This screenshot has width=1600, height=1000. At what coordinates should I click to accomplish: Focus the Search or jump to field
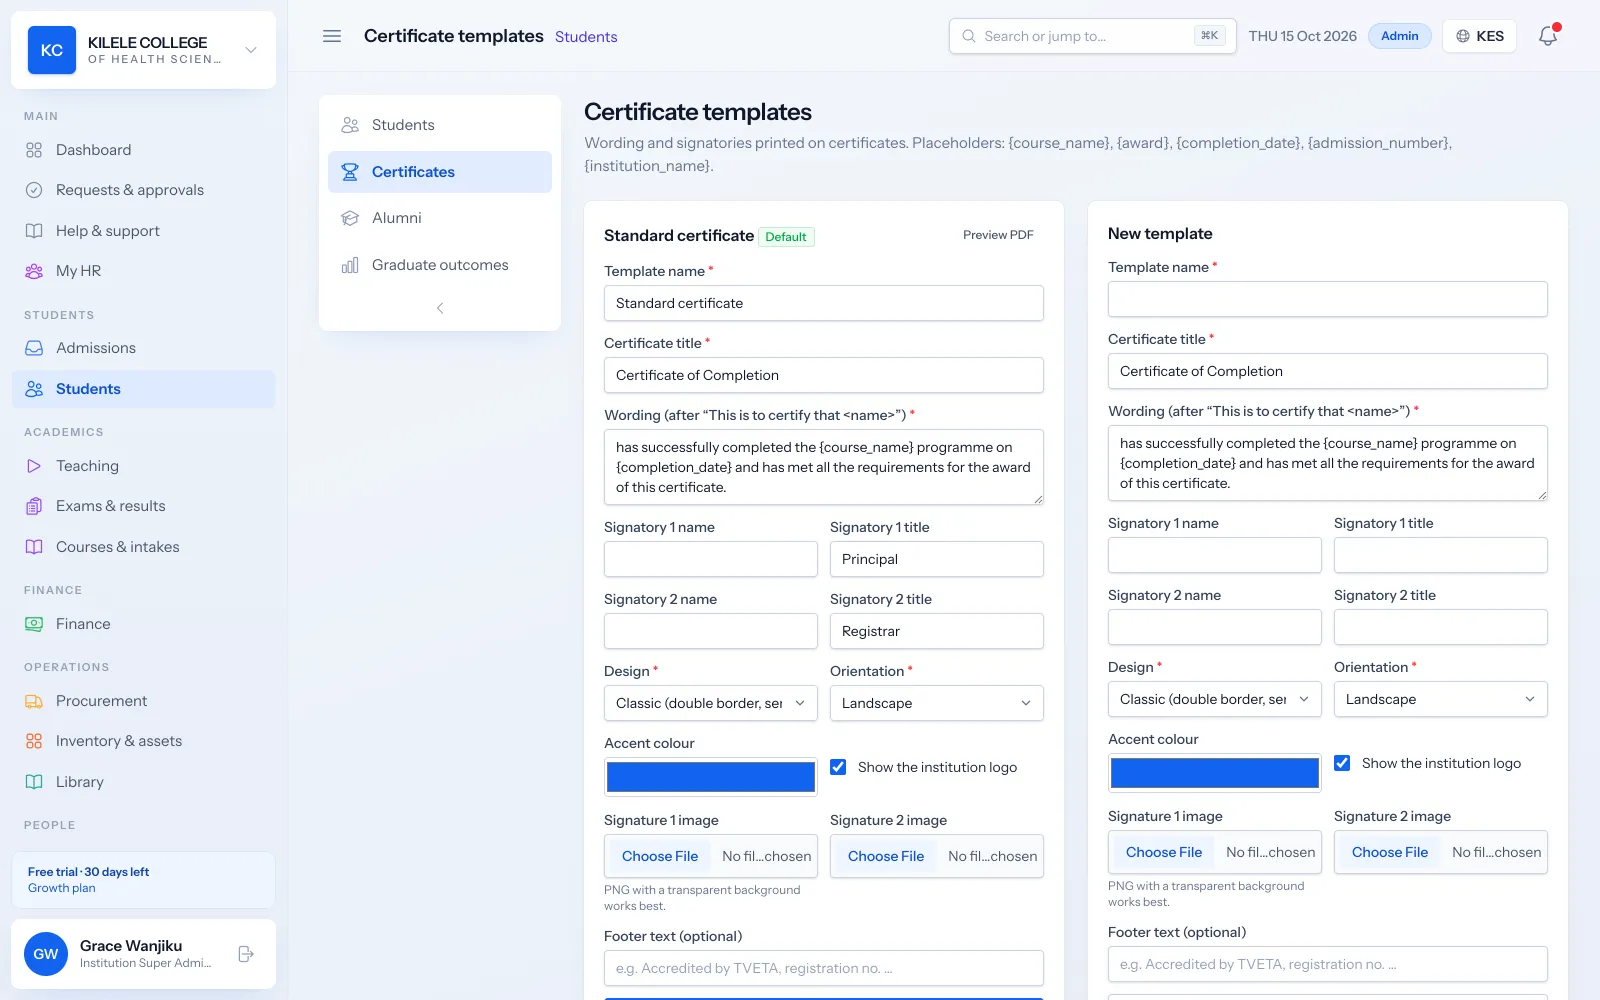coord(1093,36)
